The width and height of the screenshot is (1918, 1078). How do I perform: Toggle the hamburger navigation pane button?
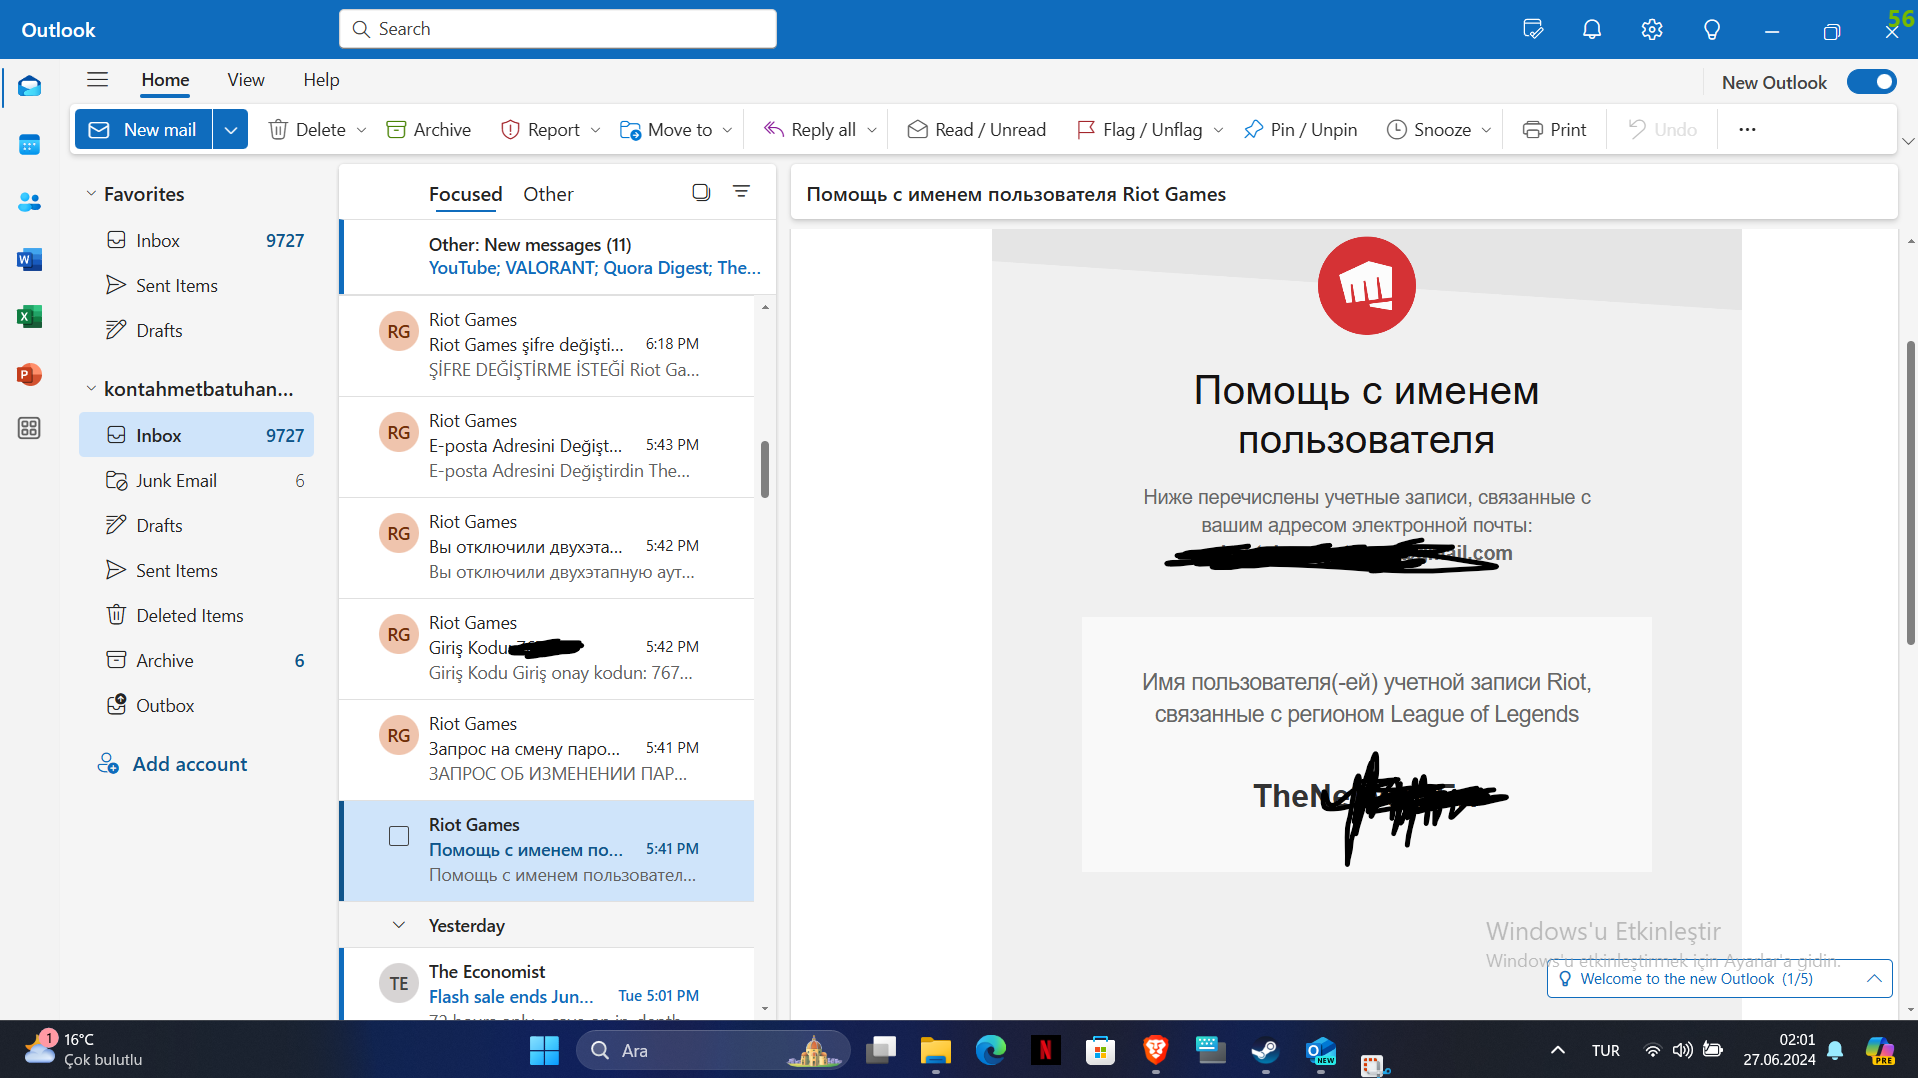coord(97,80)
